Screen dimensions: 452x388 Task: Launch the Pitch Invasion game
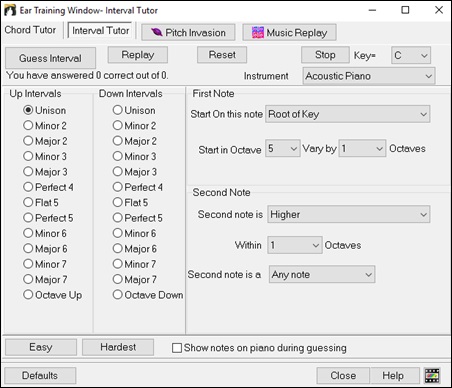[188, 32]
